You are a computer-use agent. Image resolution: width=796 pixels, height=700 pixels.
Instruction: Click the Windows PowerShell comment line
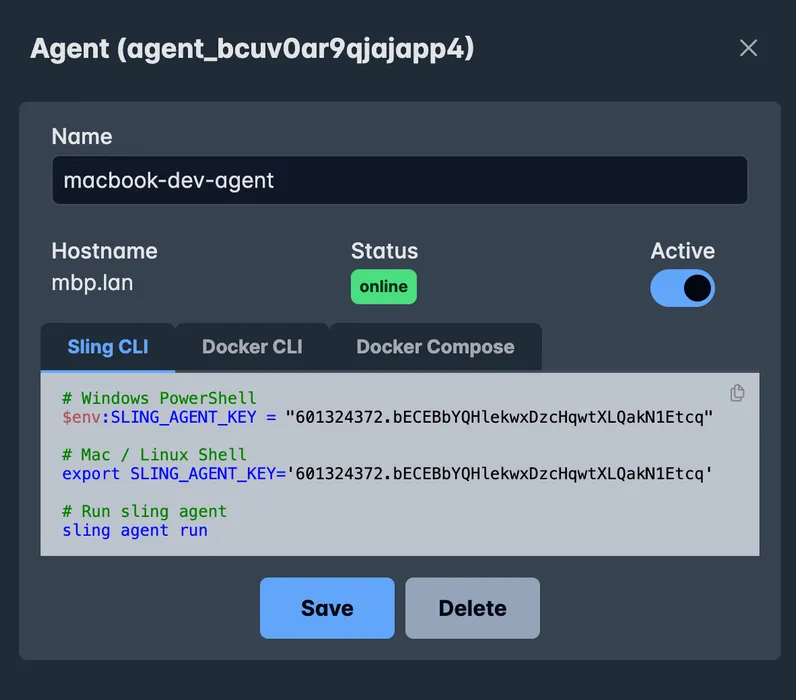[159, 398]
